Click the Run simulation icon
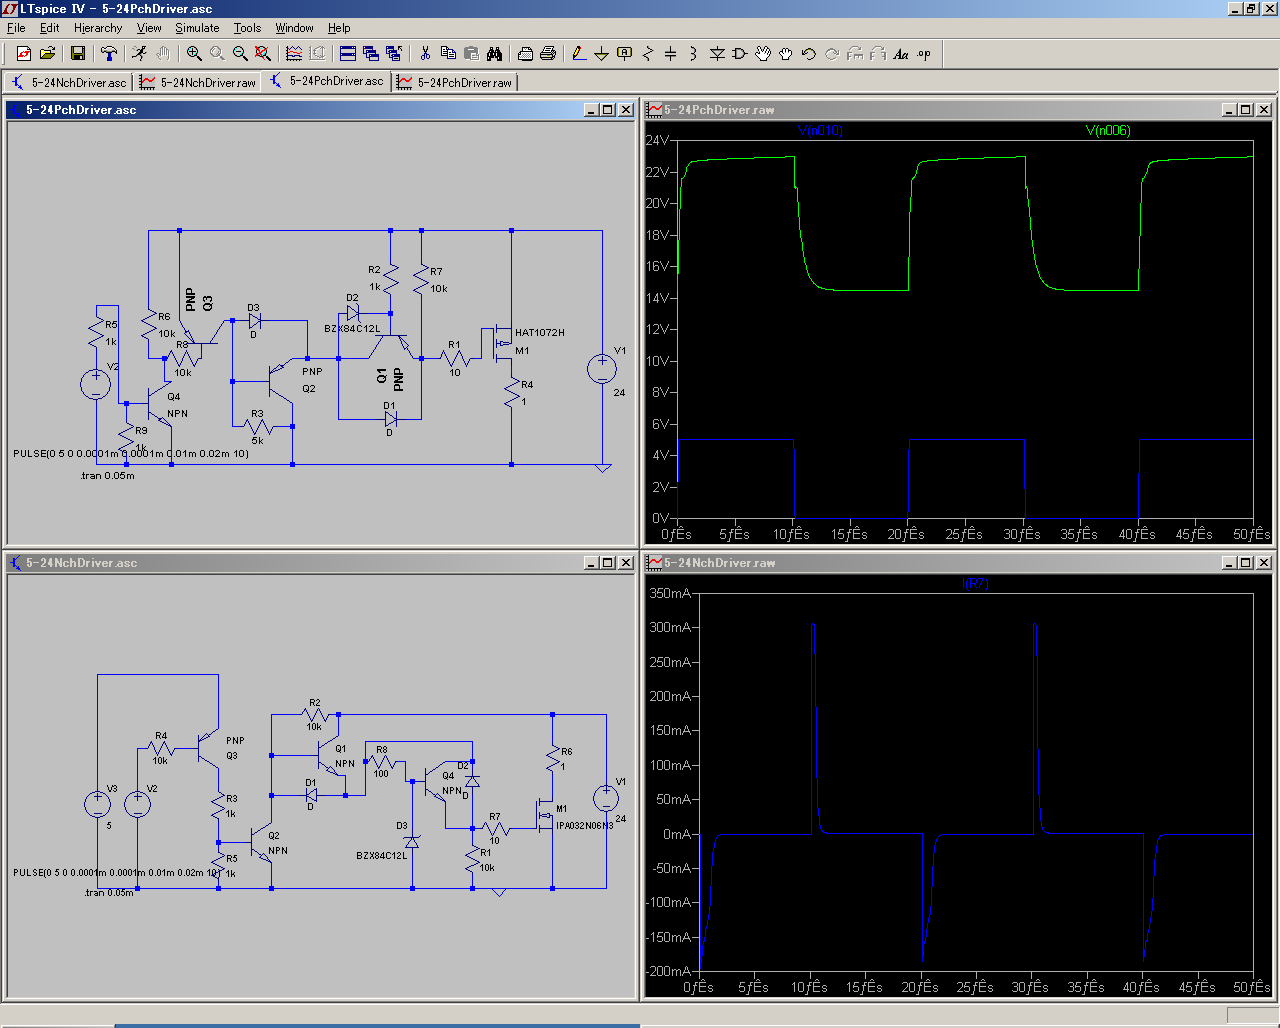Viewport: 1280px width, 1028px height. tap(138, 54)
